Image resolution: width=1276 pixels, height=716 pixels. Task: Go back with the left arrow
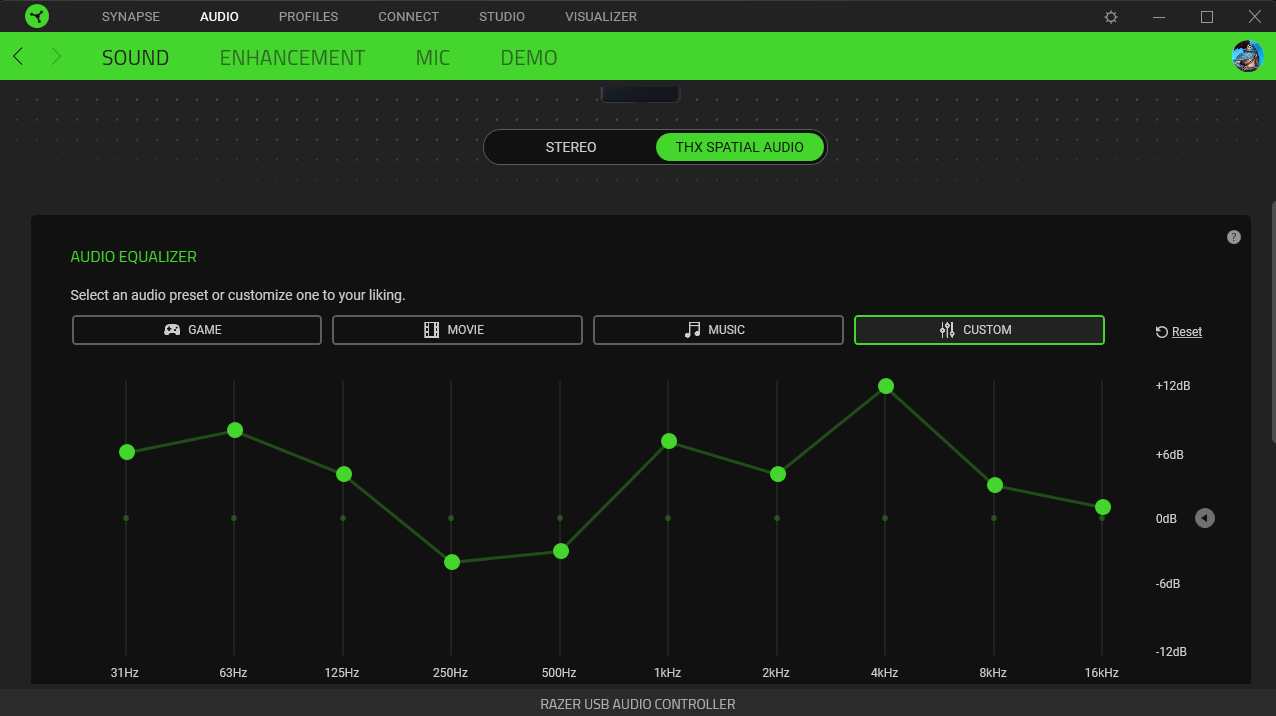click(18, 57)
